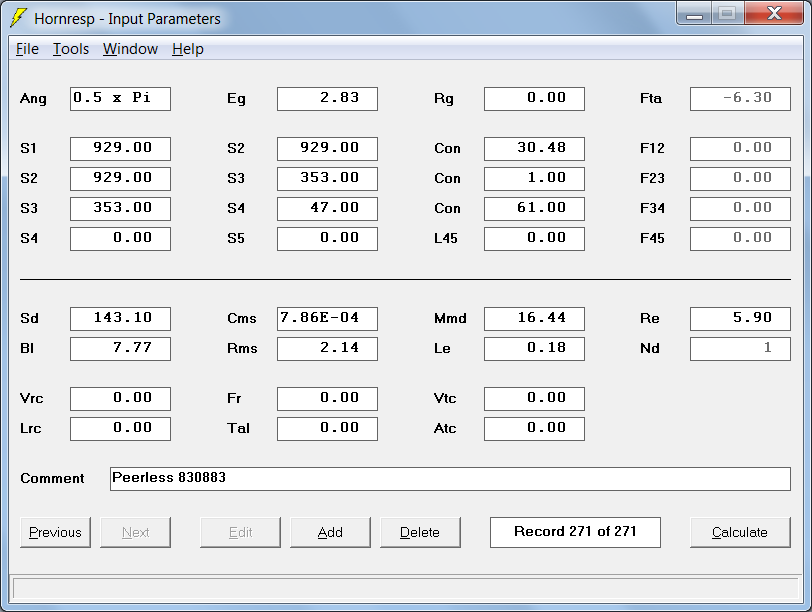Click the Mmd field showing 16.44

point(534,319)
